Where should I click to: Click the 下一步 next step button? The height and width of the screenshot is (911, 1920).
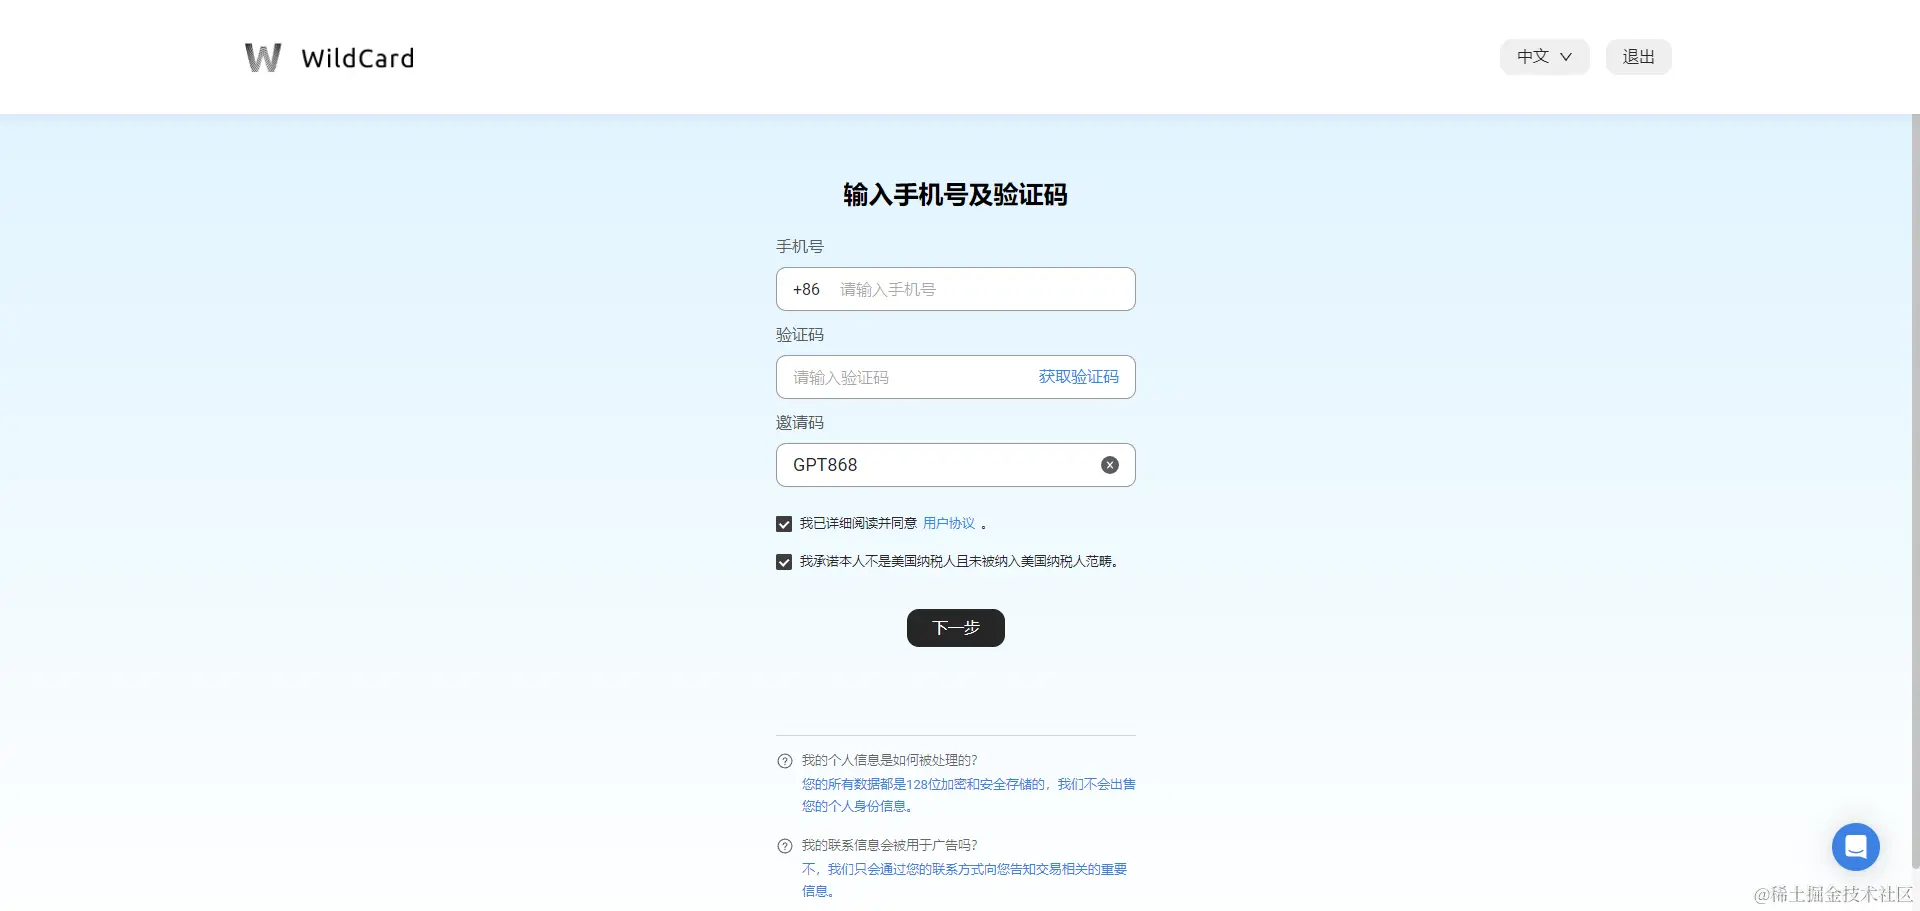955,628
